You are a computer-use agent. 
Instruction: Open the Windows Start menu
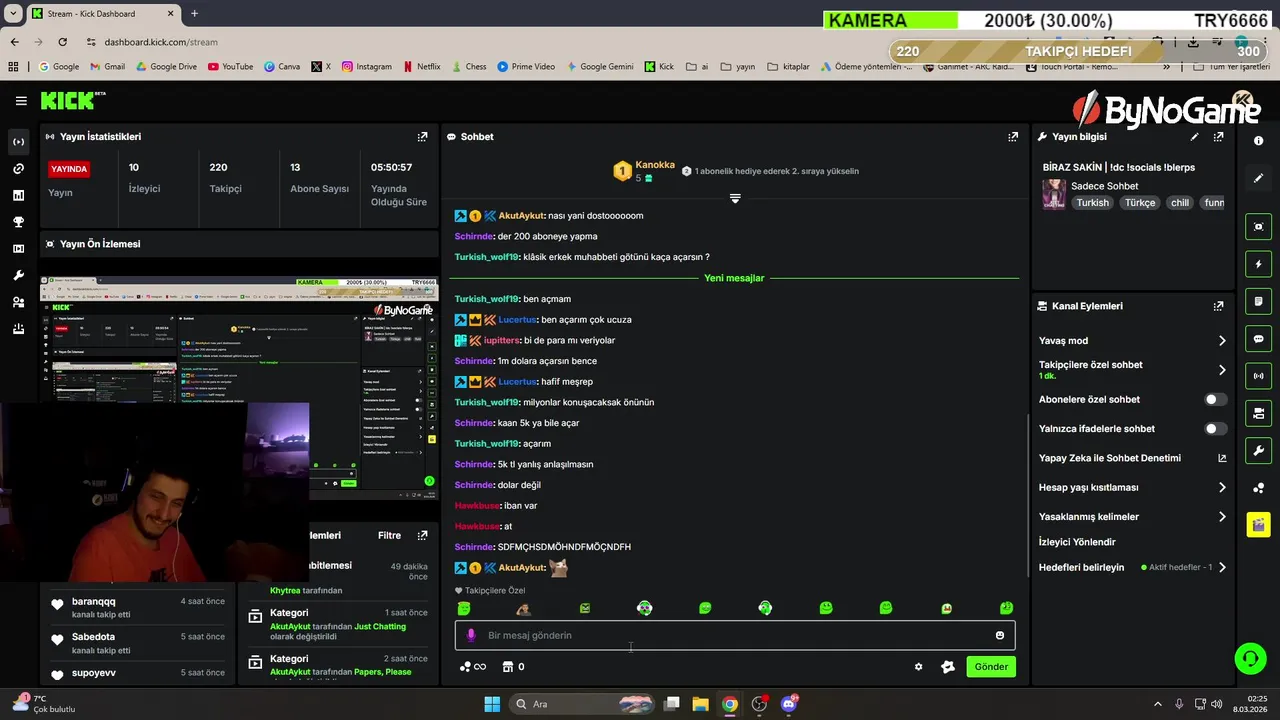click(x=492, y=704)
